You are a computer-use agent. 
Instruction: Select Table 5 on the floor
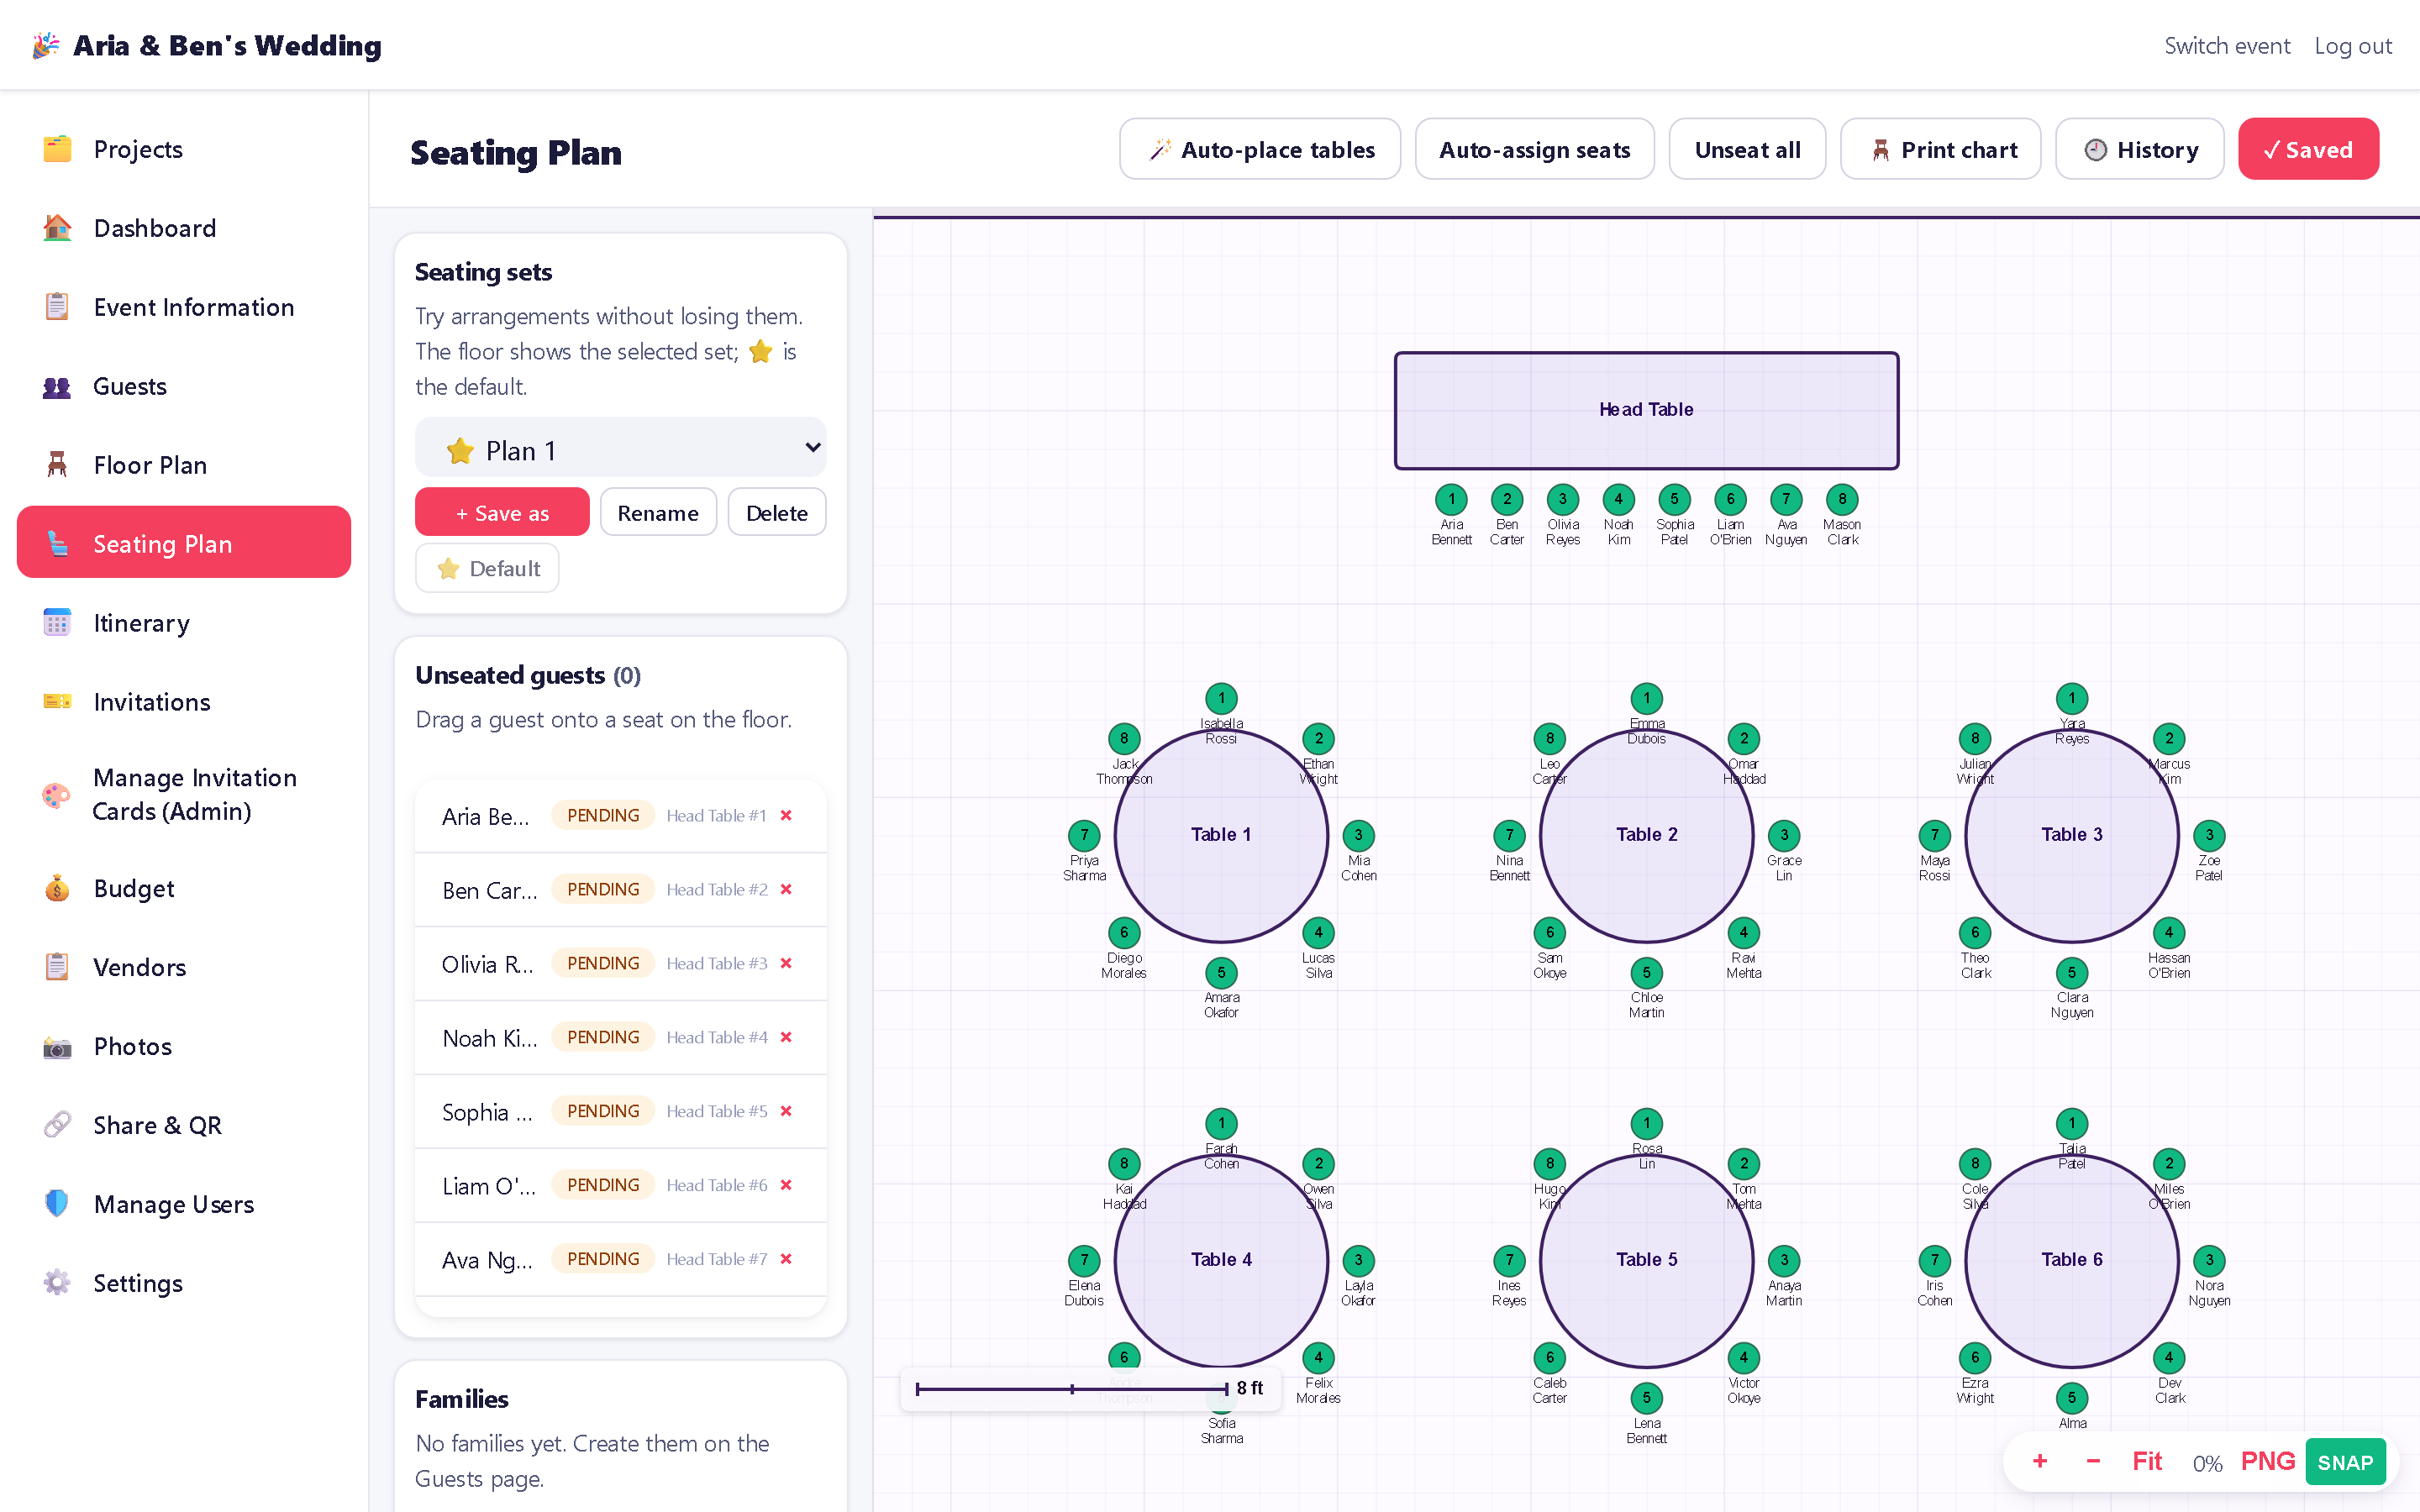point(1646,1260)
